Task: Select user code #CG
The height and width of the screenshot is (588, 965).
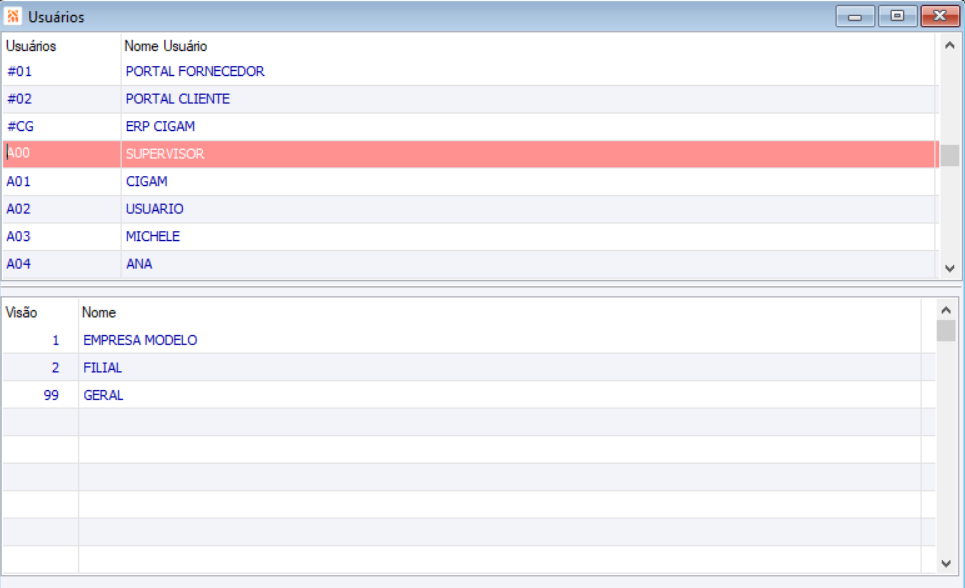Action: (x=20, y=126)
